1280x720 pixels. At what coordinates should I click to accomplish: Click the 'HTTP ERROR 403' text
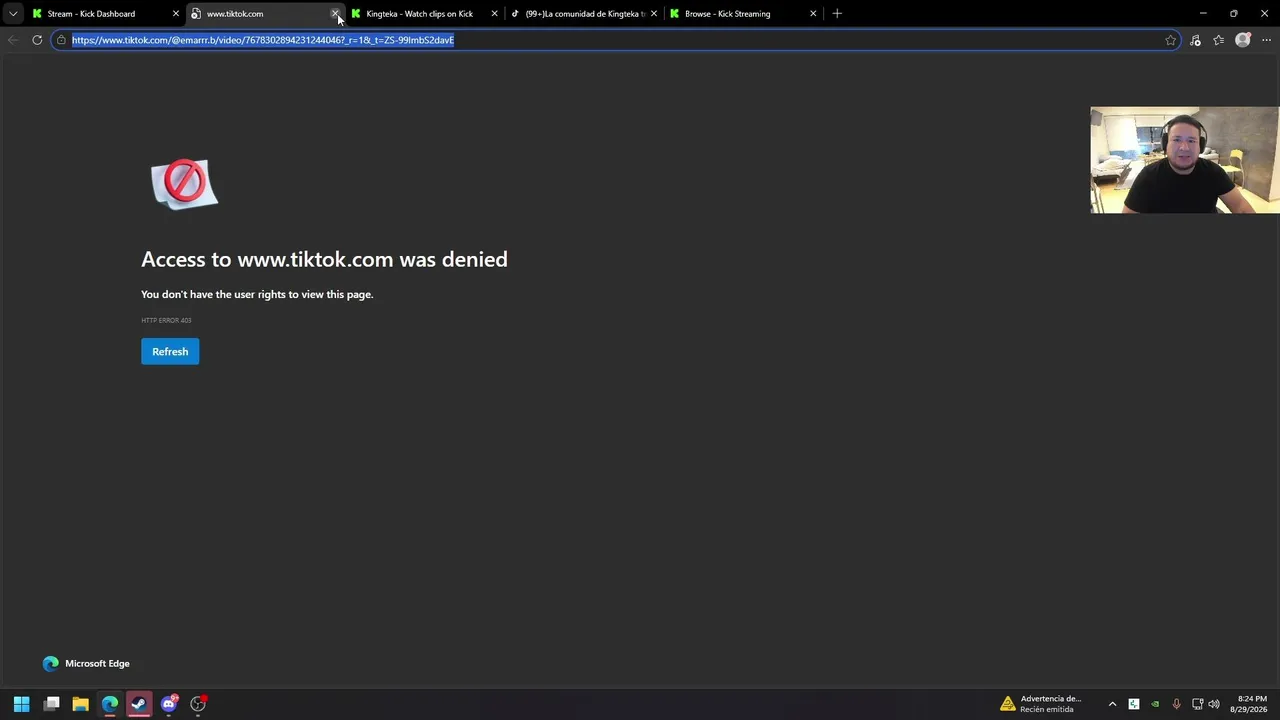(x=166, y=320)
